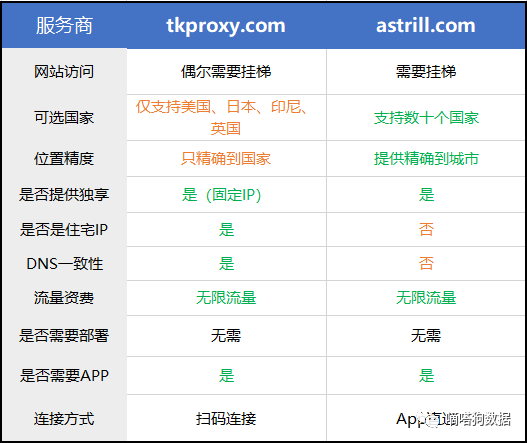This screenshot has height=443, width=527.
Task: Select the 提供精确到城市 cell
Action: click(425, 159)
